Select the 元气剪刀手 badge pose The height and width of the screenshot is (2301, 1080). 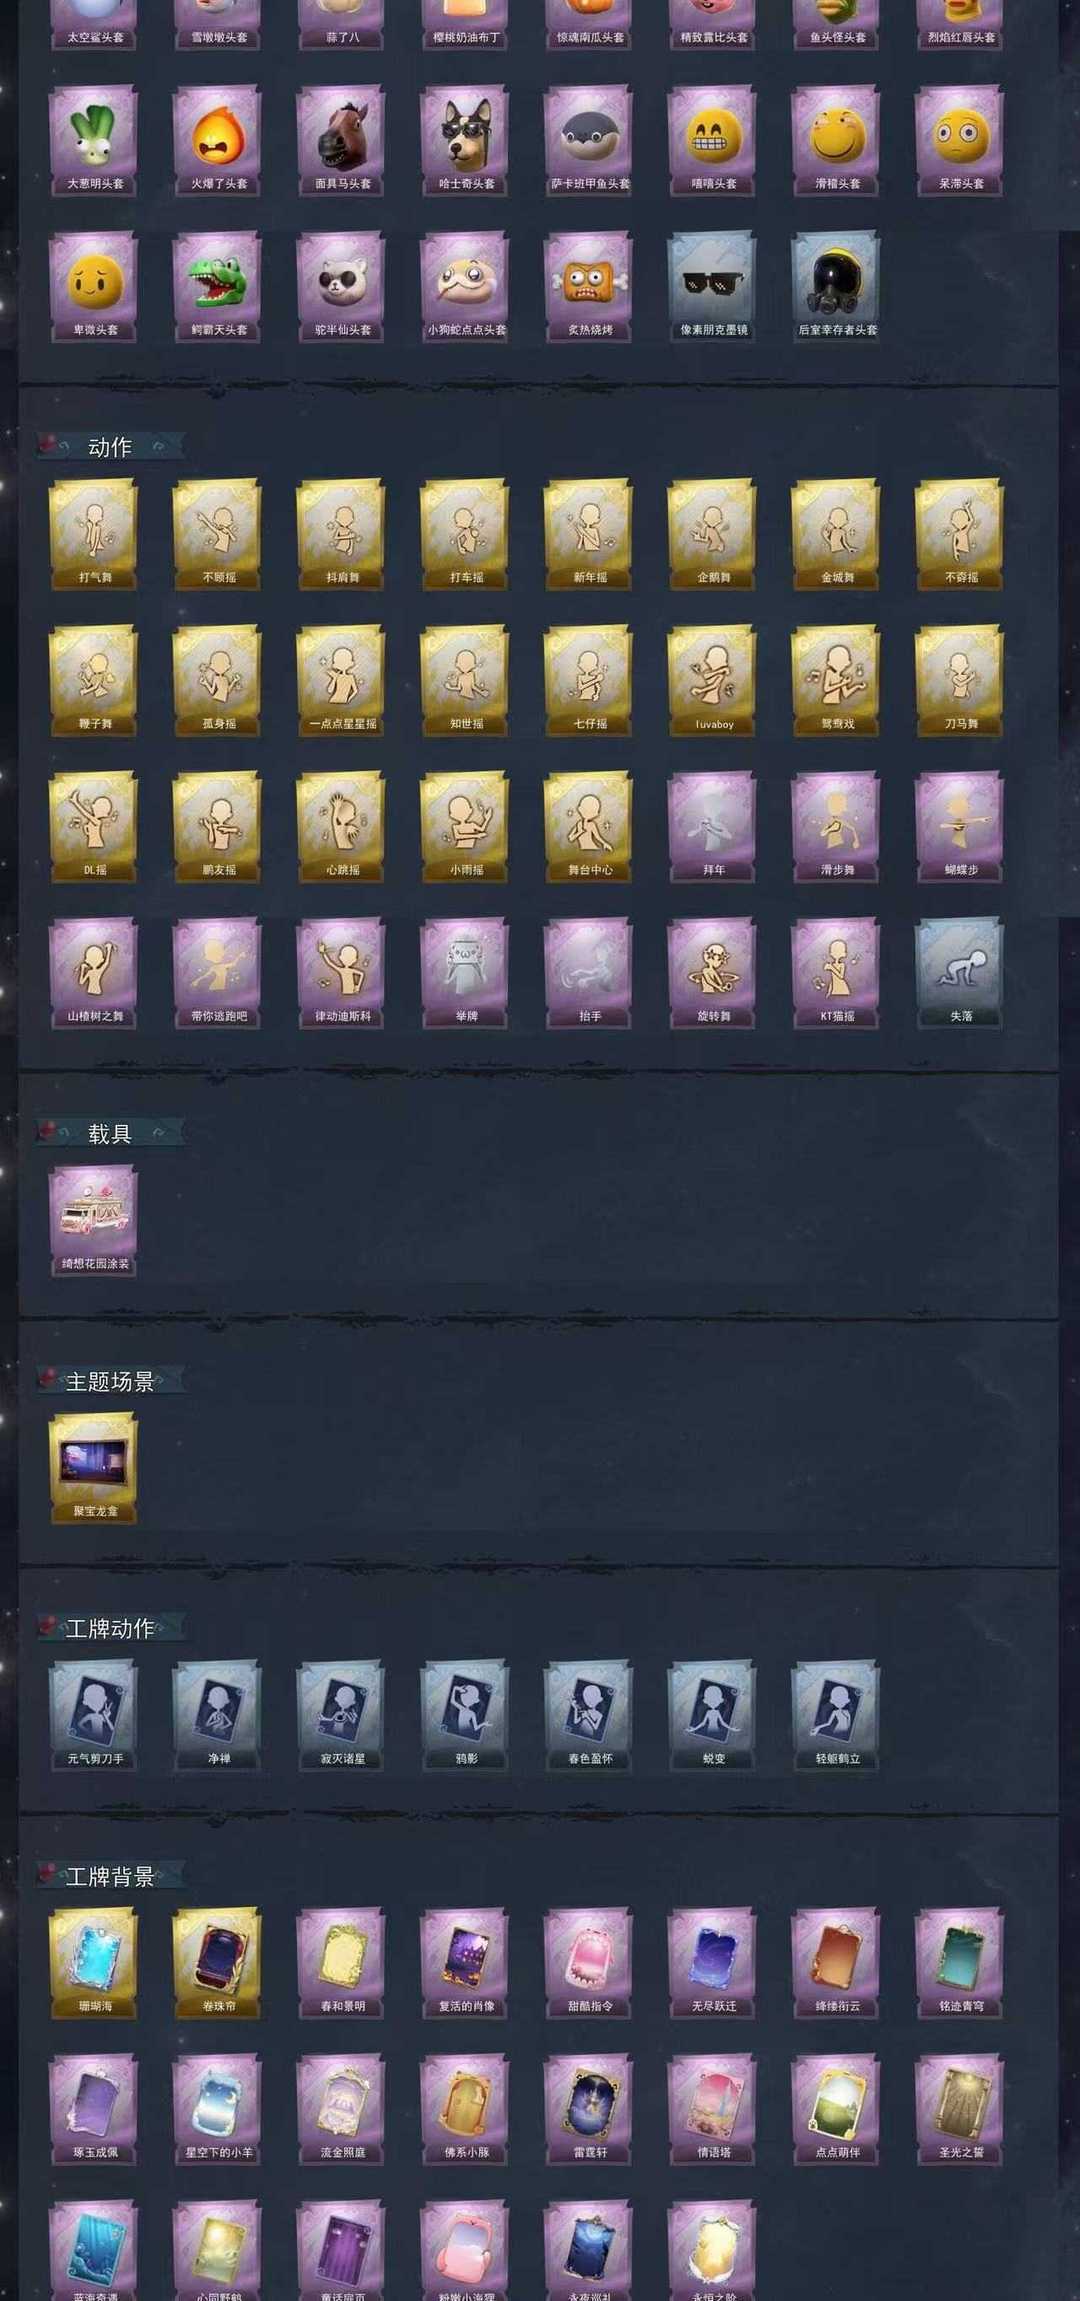(94, 1715)
